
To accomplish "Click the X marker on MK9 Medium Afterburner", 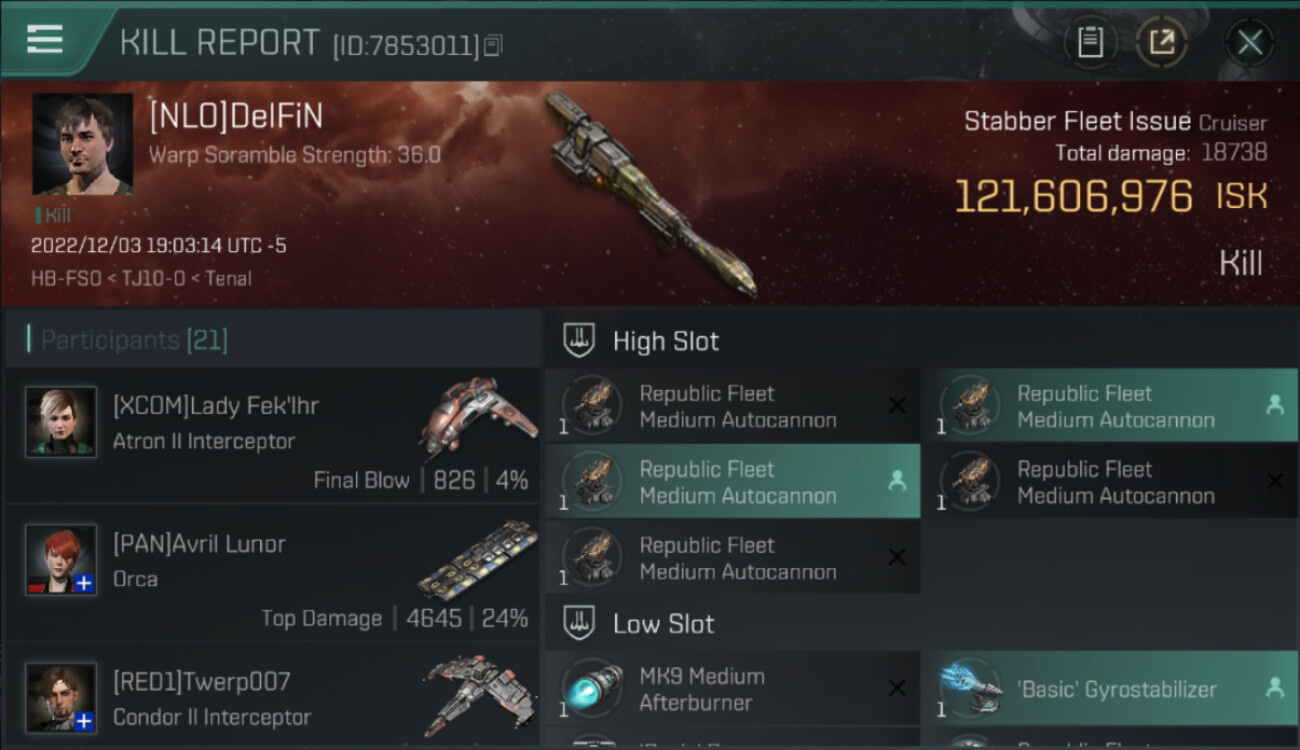I will click(x=897, y=688).
